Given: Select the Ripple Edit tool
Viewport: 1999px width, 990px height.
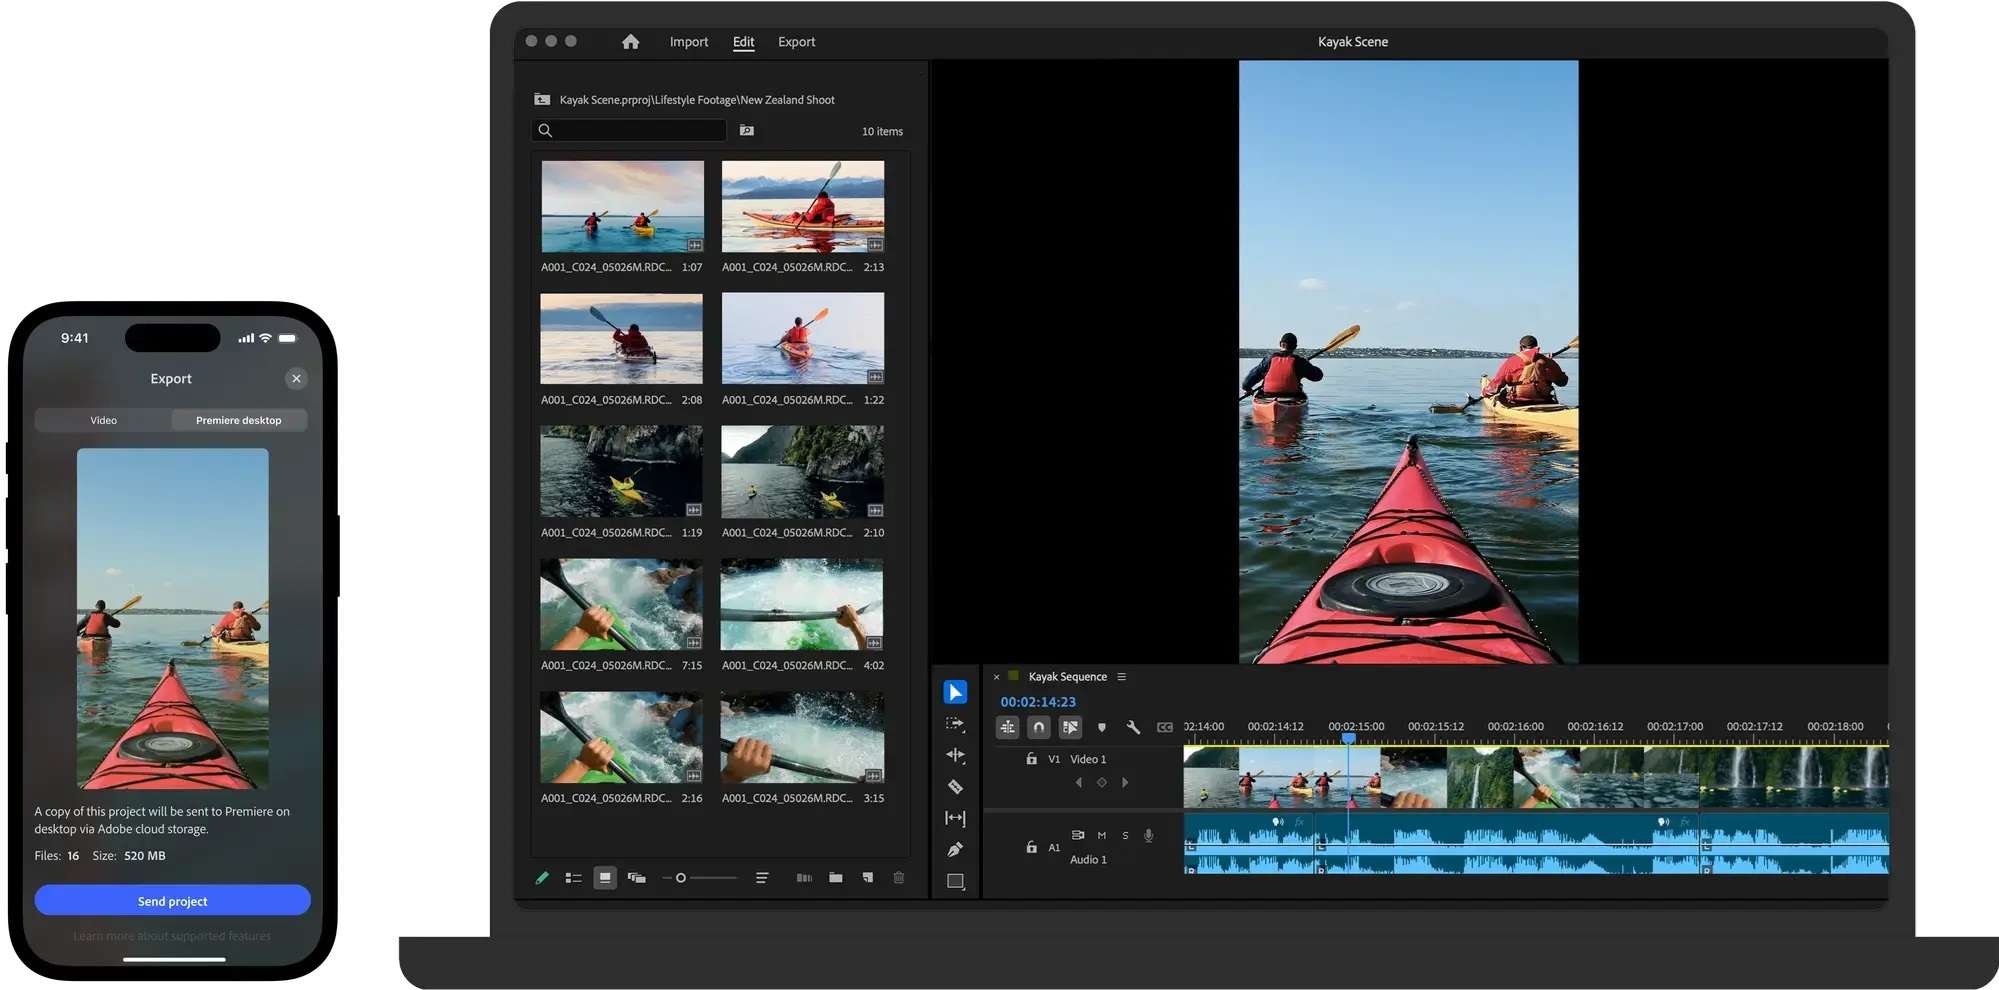Looking at the screenshot, I should 955,755.
